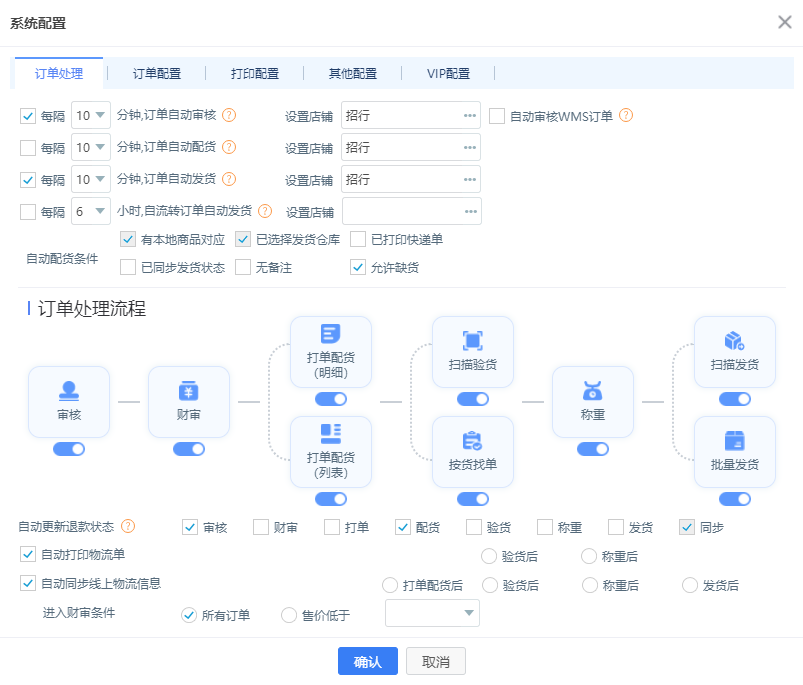The image size is (803, 685).
Task: Click the 打单配货(列表) step icon
Action: [330, 434]
